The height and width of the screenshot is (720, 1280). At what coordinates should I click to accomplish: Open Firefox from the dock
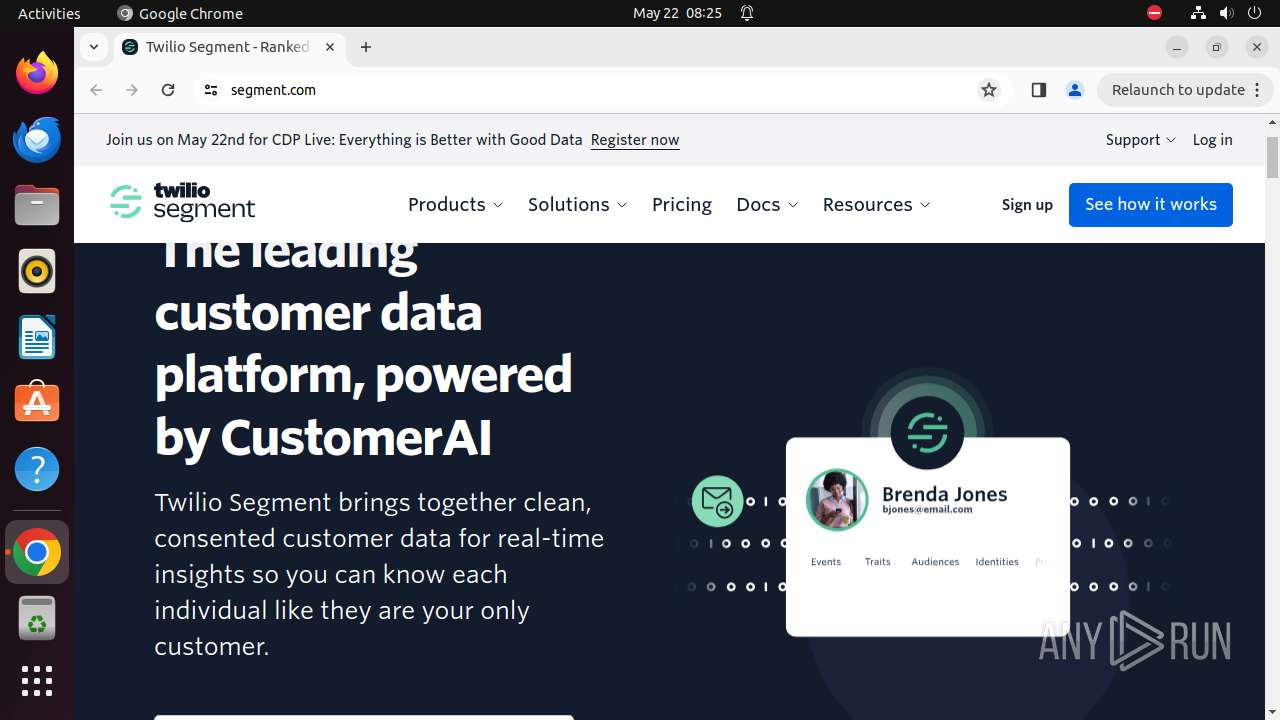click(37, 73)
